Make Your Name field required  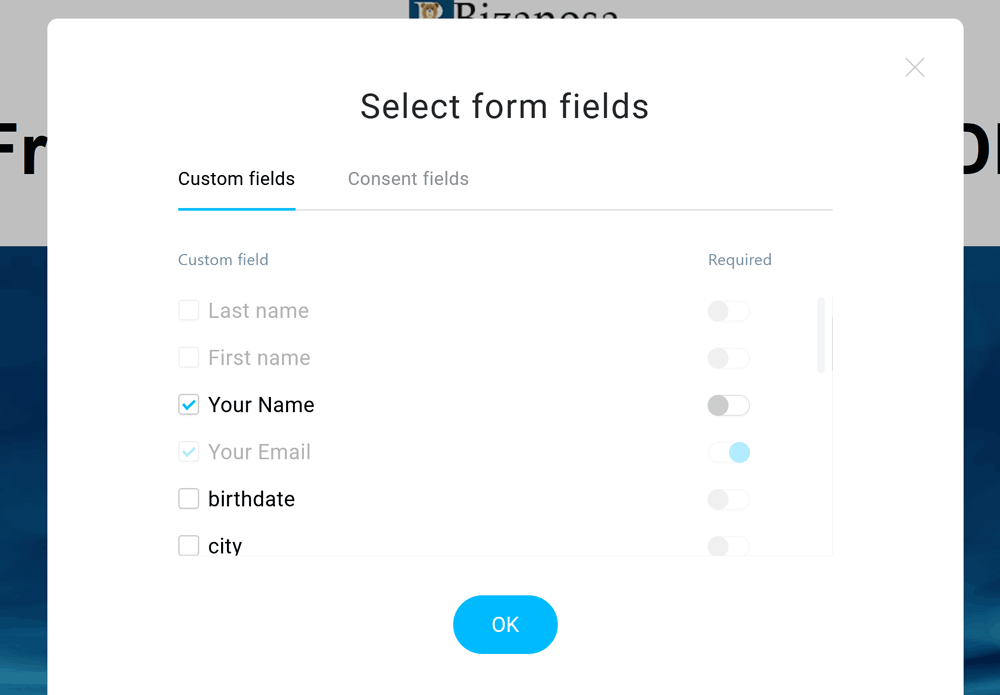pyautogui.click(x=728, y=405)
